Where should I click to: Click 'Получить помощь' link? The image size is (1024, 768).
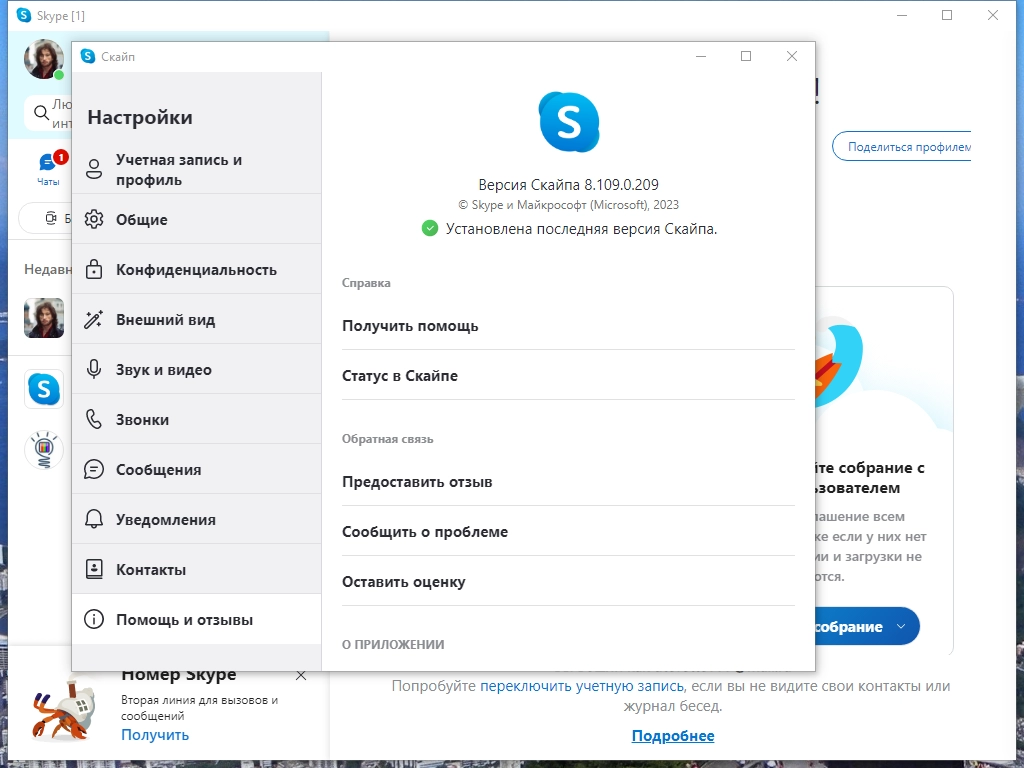click(x=568, y=325)
